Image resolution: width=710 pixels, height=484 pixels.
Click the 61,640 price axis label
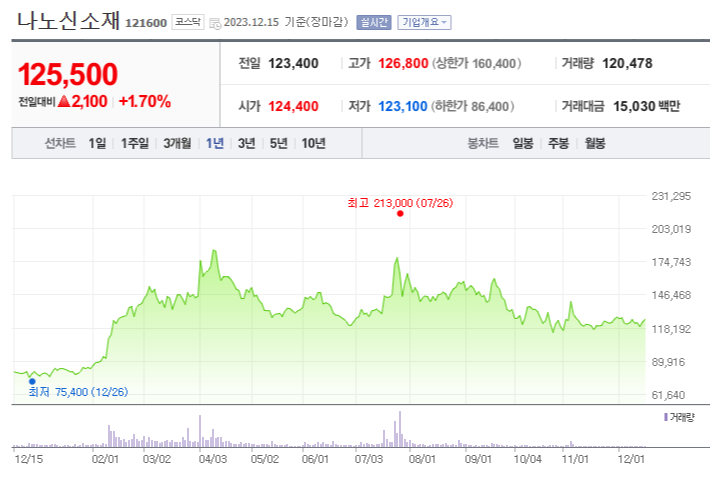click(668, 395)
